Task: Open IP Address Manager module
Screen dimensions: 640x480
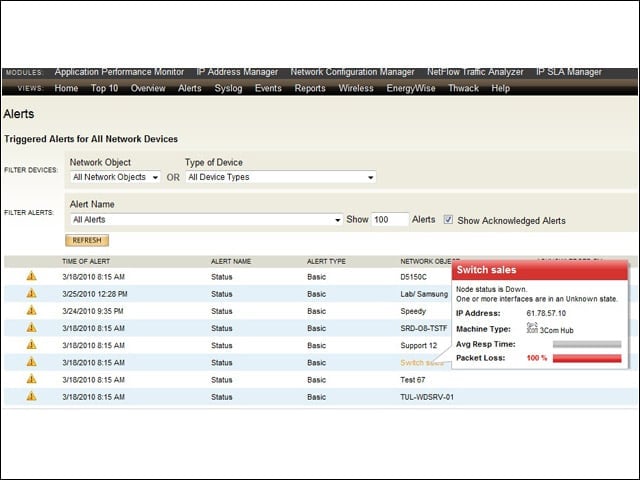Action: click(237, 72)
